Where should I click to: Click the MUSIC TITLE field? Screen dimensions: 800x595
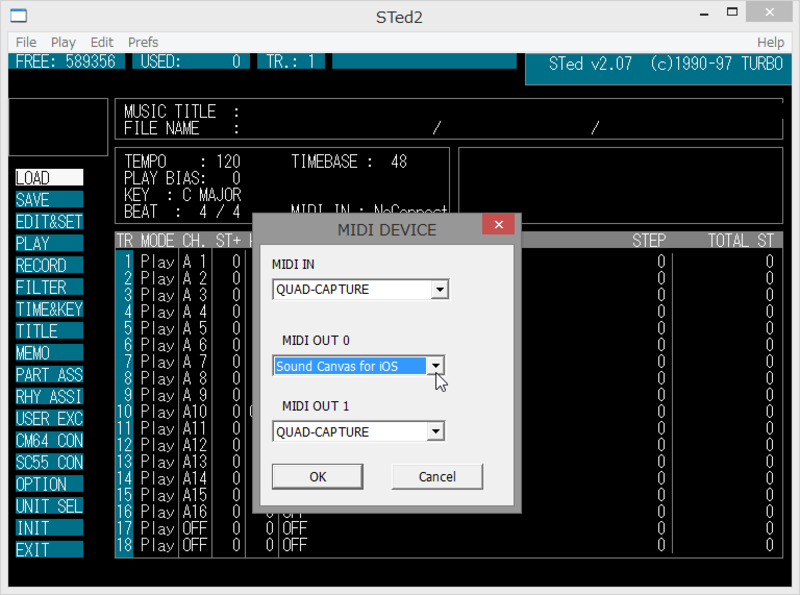pos(508,111)
